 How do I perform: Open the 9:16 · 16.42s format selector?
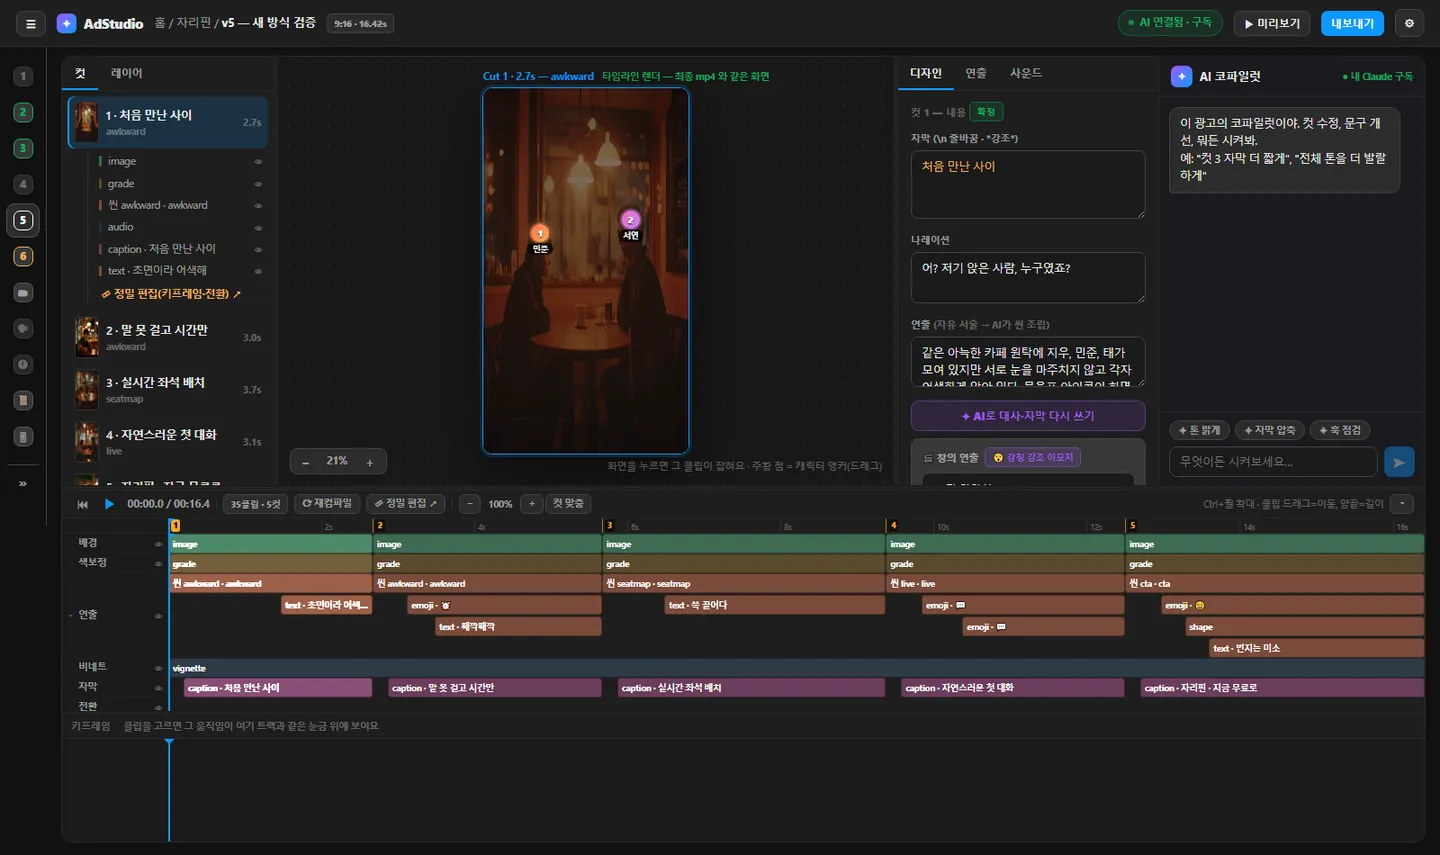[360, 23]
